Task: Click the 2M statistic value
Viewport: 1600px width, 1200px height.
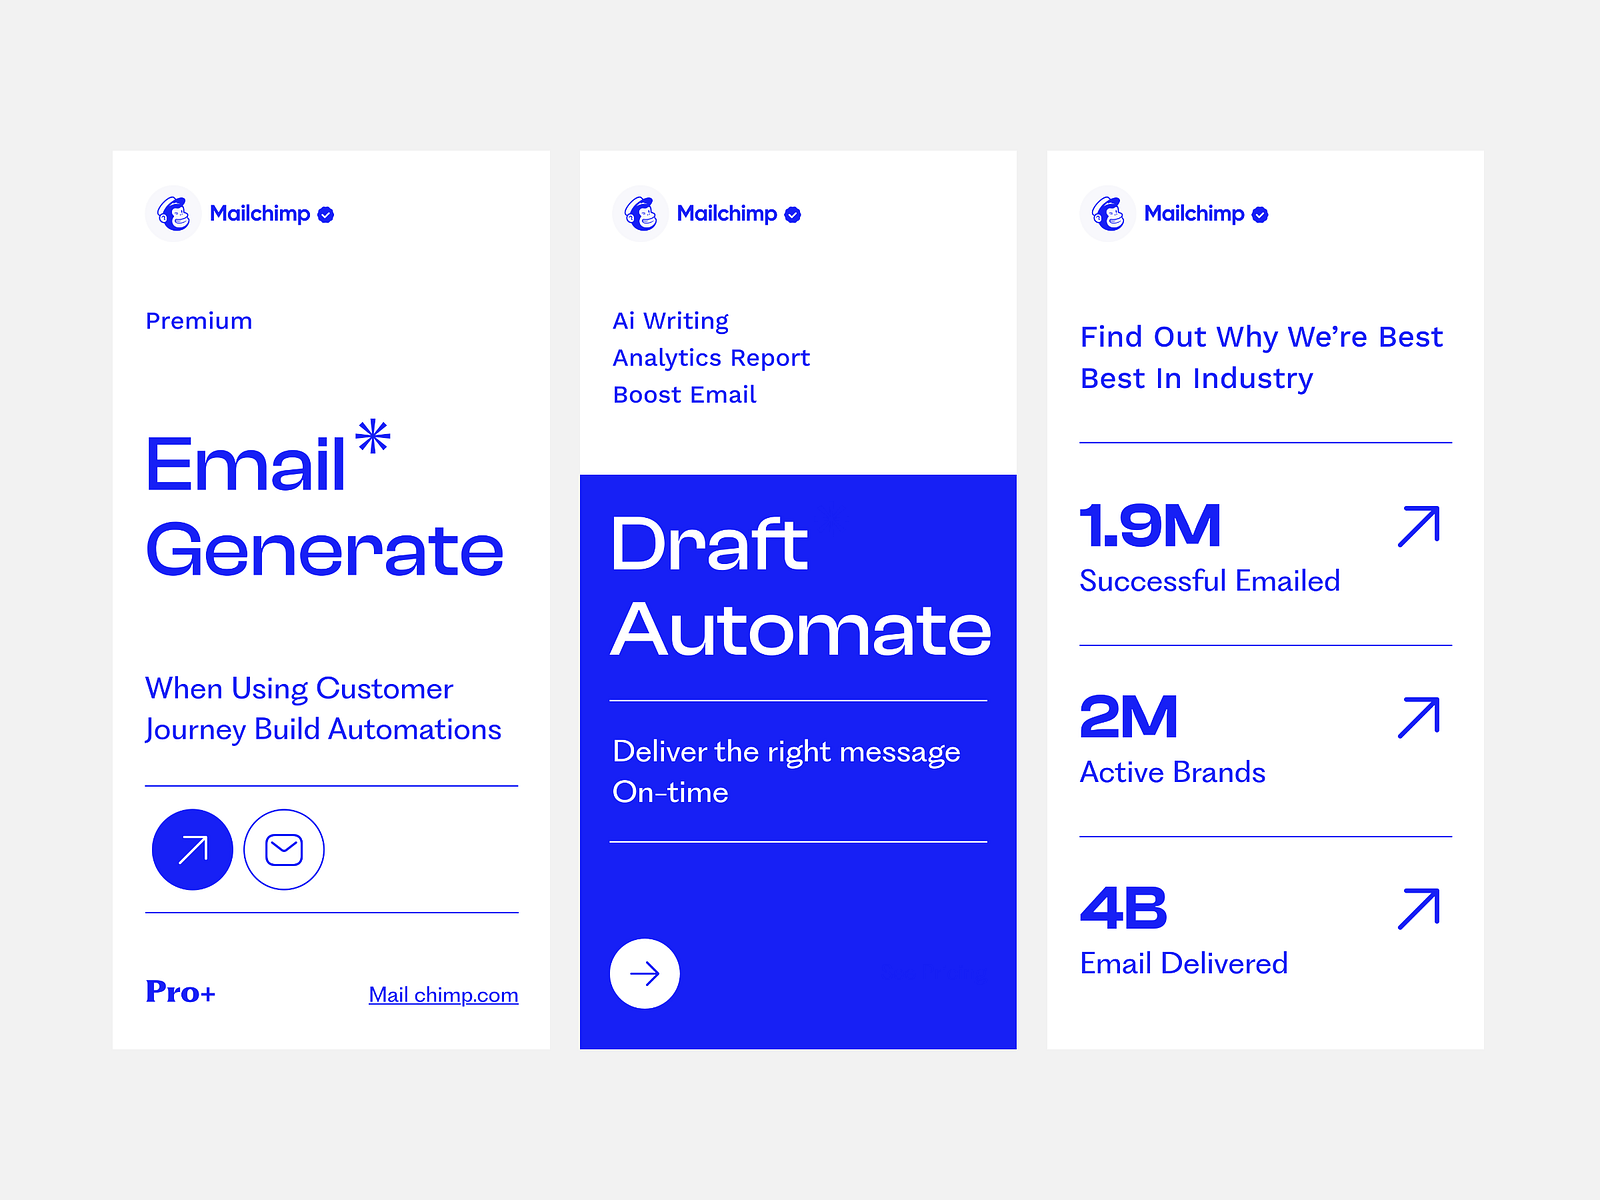Action: pyautogui.click(x=1129, y=717)
